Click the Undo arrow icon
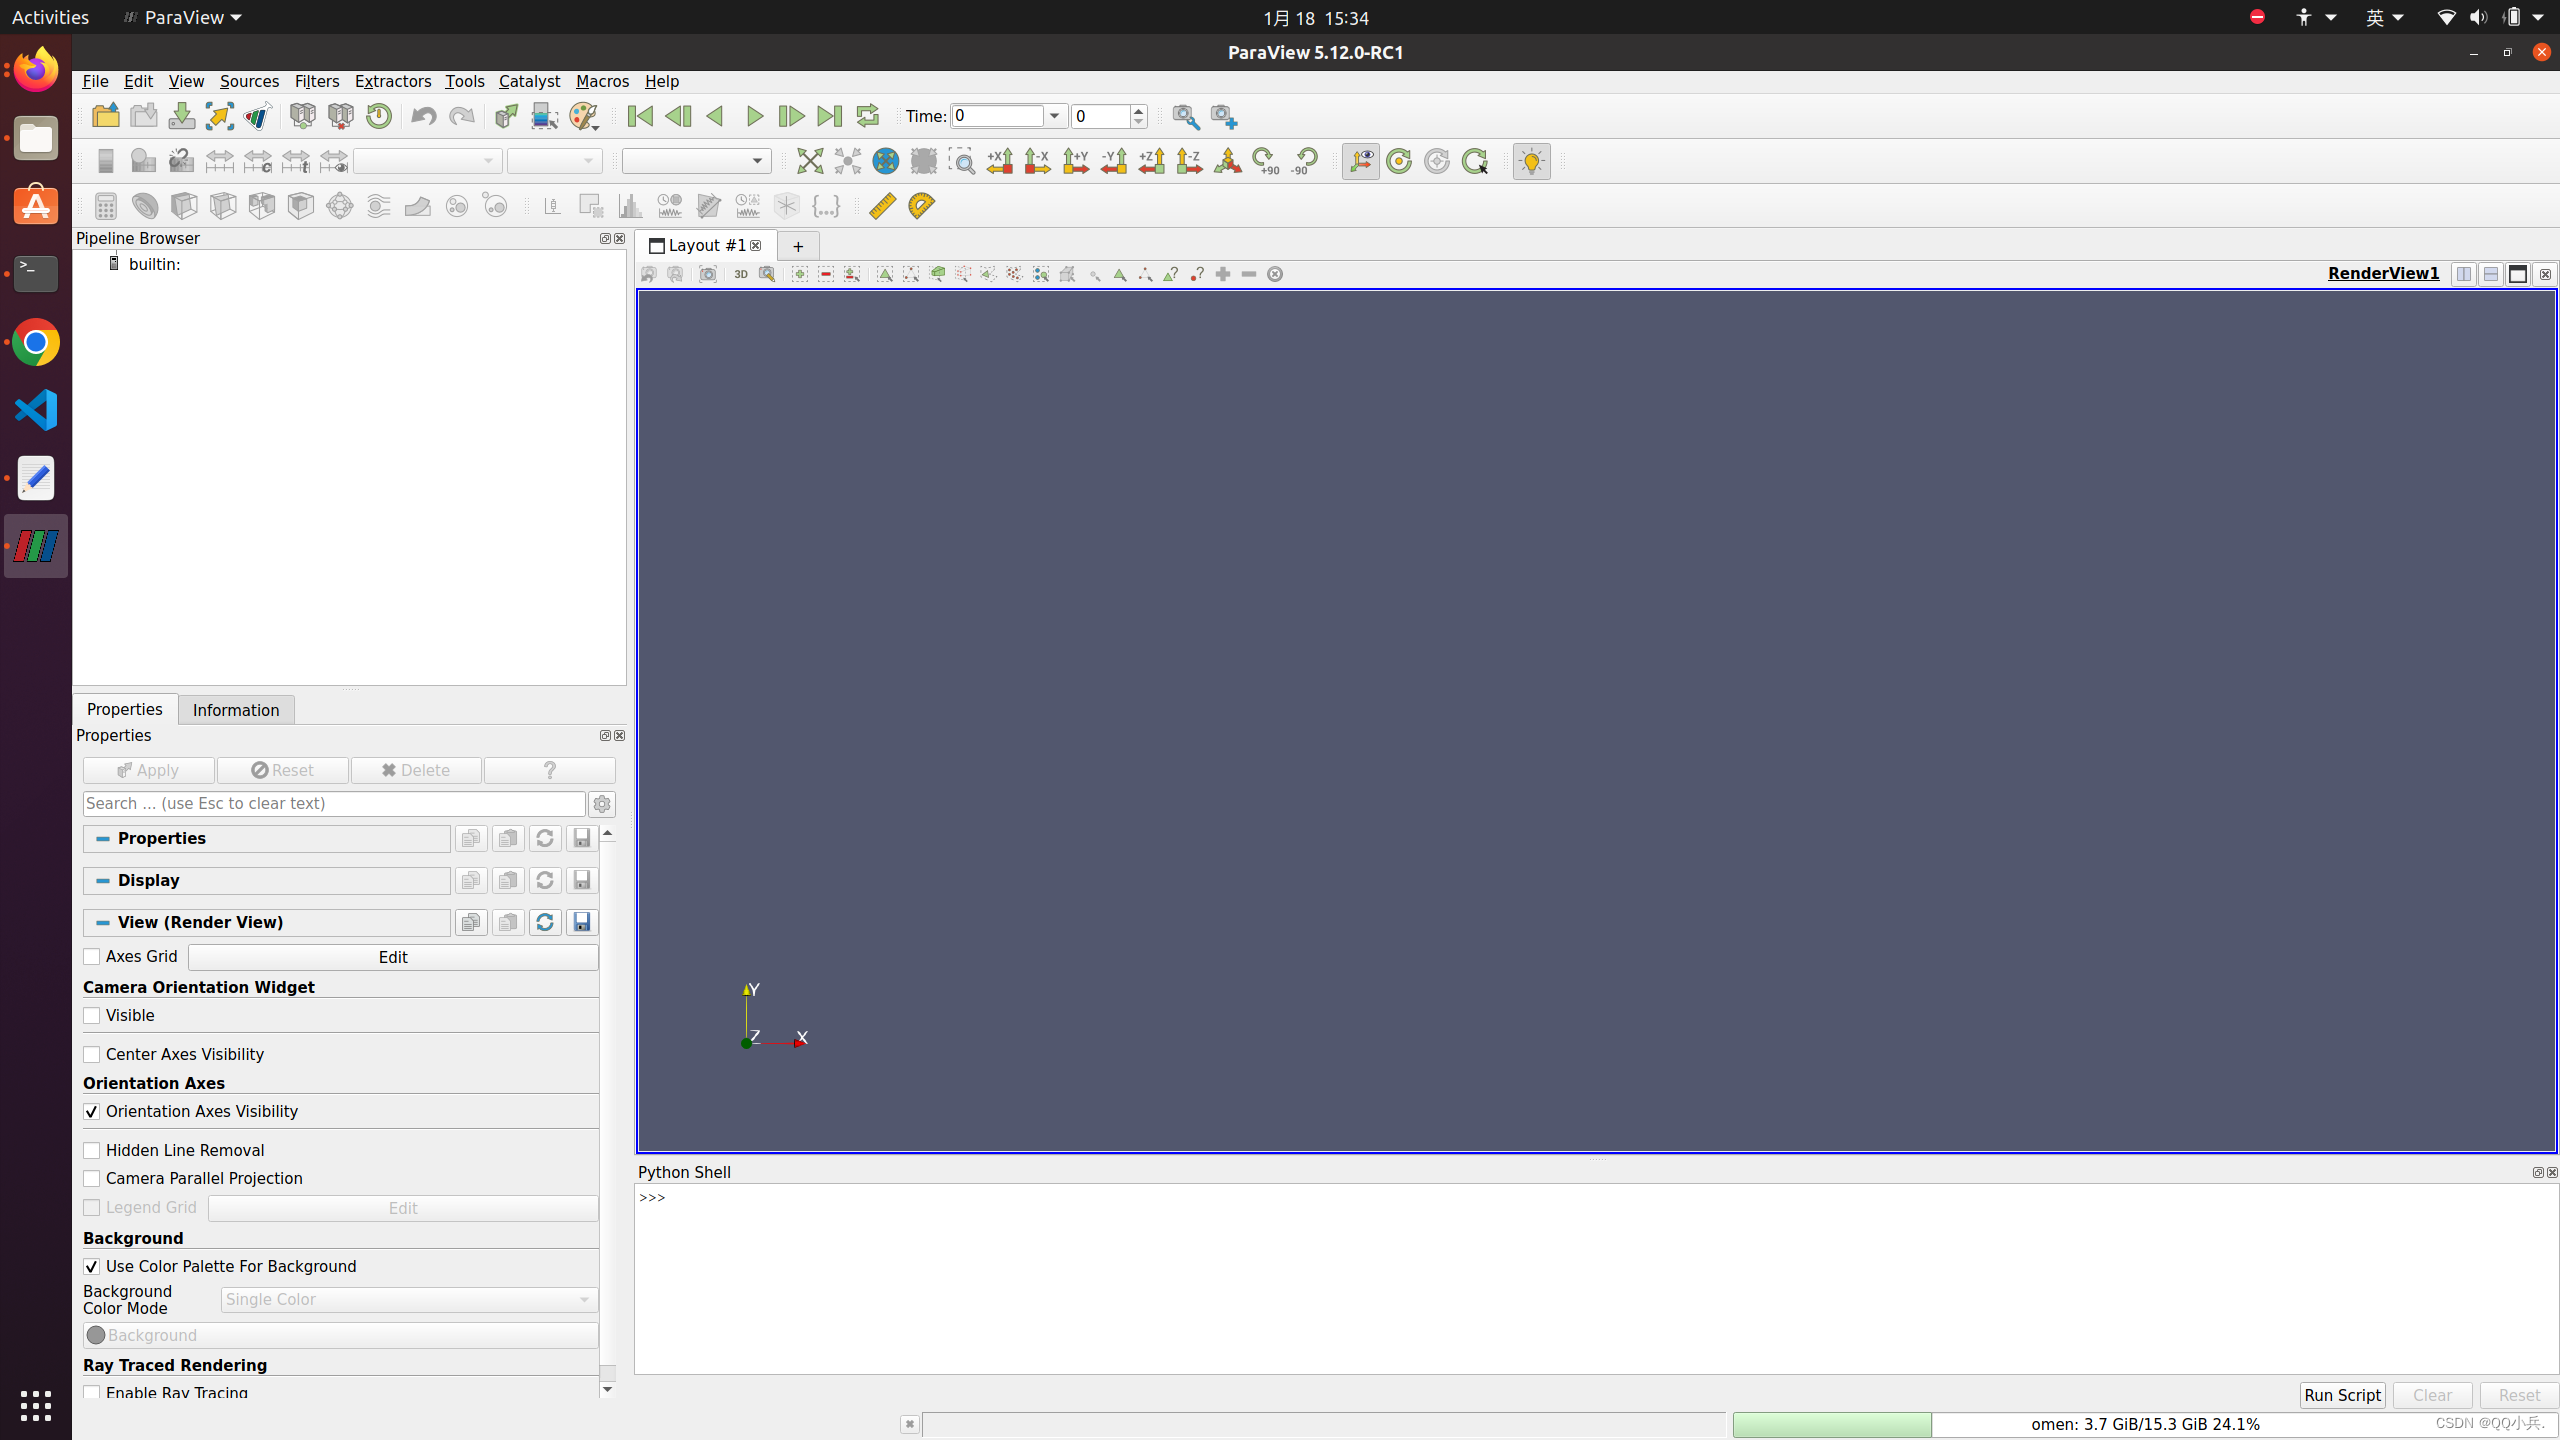 point(423,116)
